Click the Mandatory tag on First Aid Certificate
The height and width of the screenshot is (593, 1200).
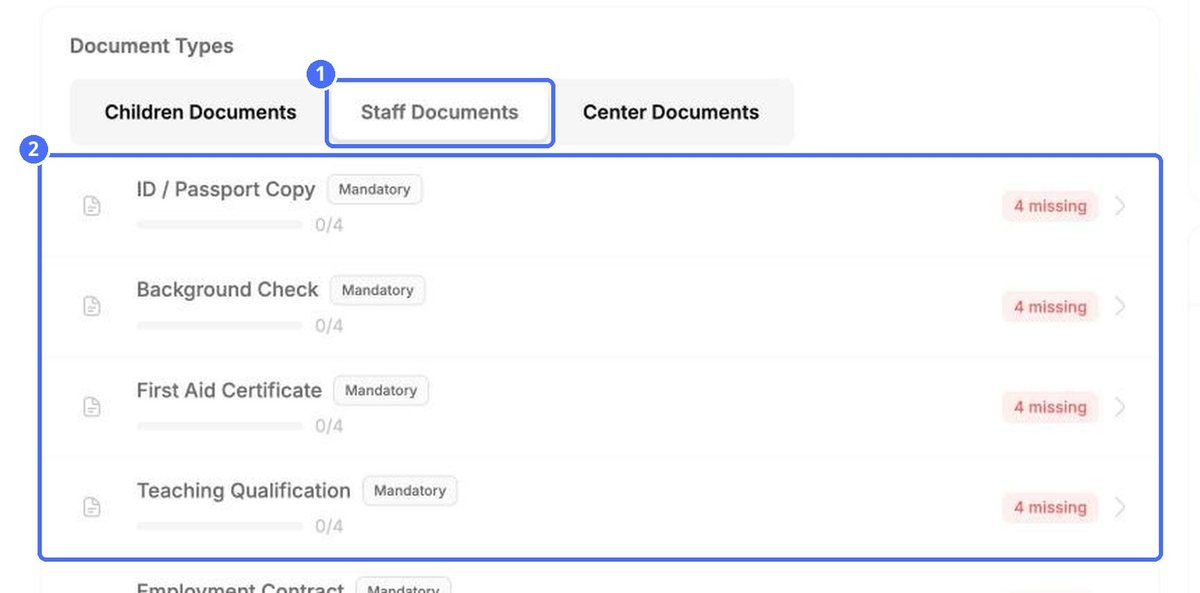pyautogui.click(x=381, y=390)
